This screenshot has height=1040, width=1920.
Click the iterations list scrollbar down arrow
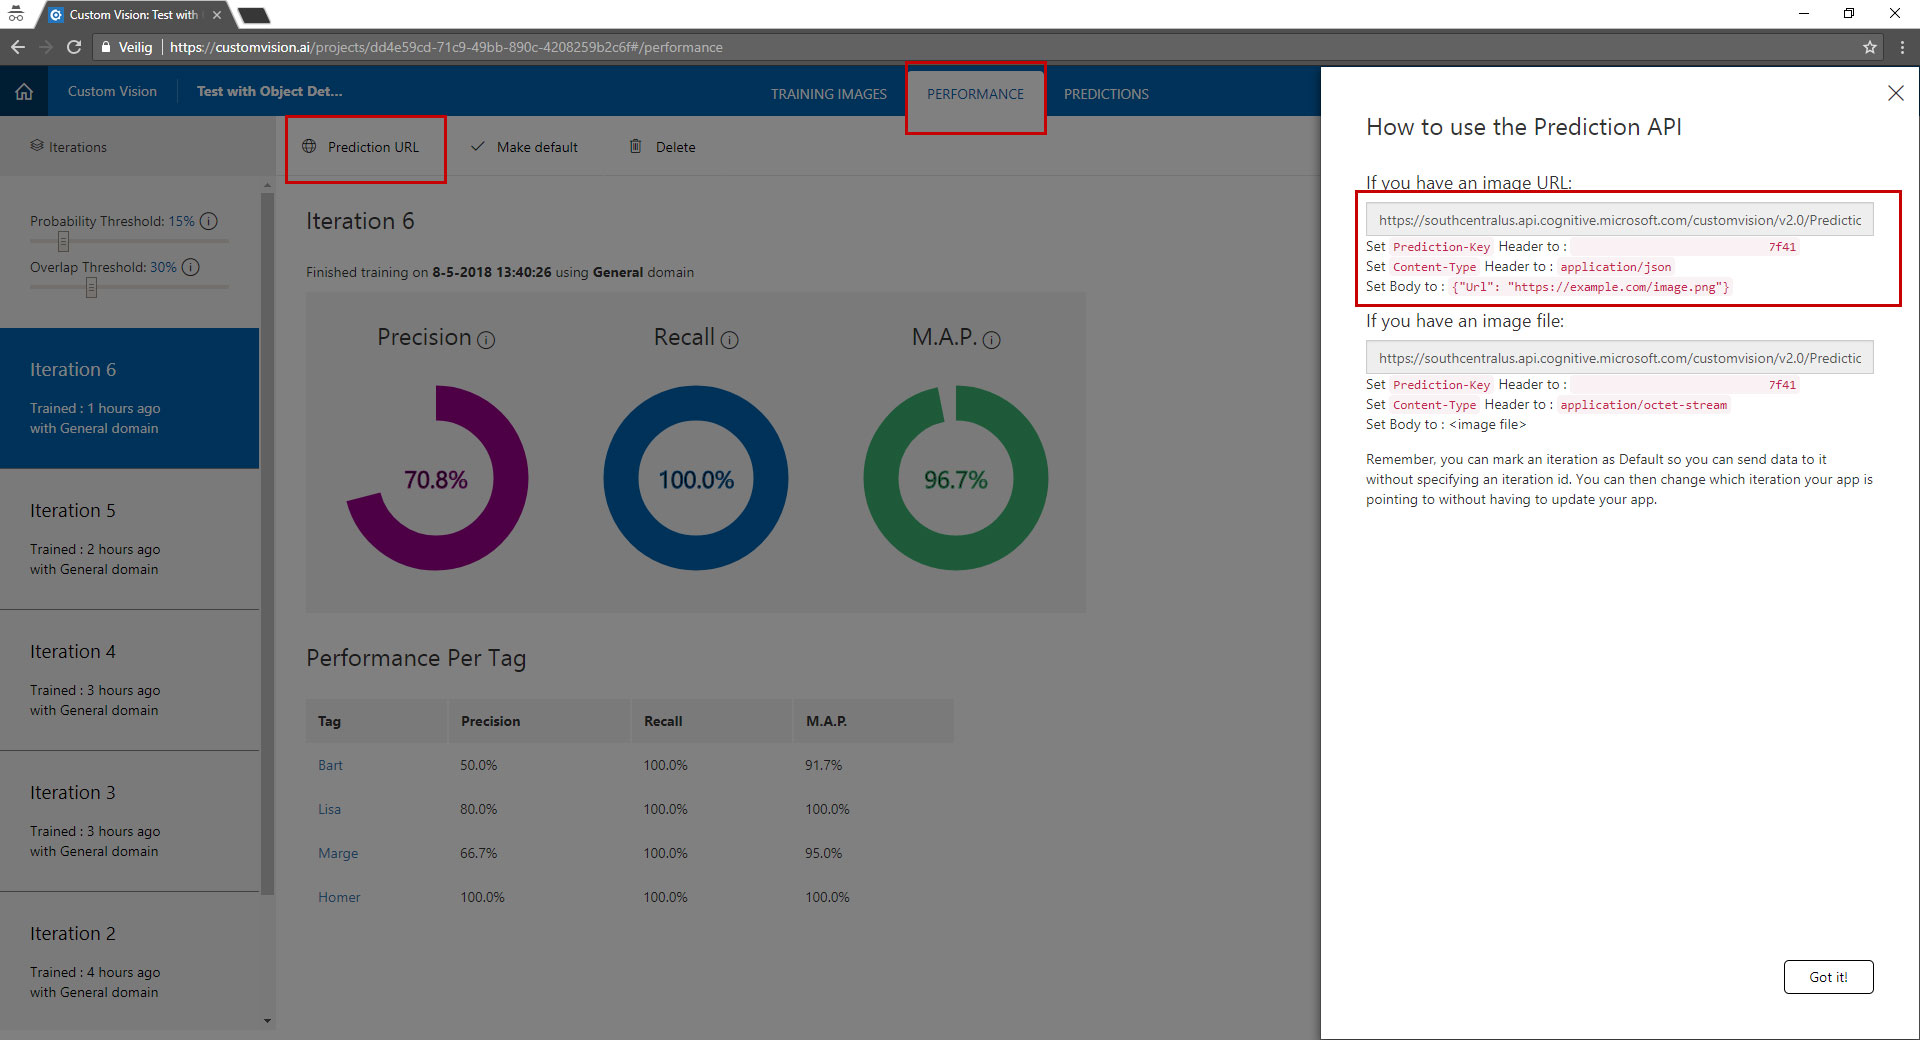pyautogui.click(x=267, y=1021)
